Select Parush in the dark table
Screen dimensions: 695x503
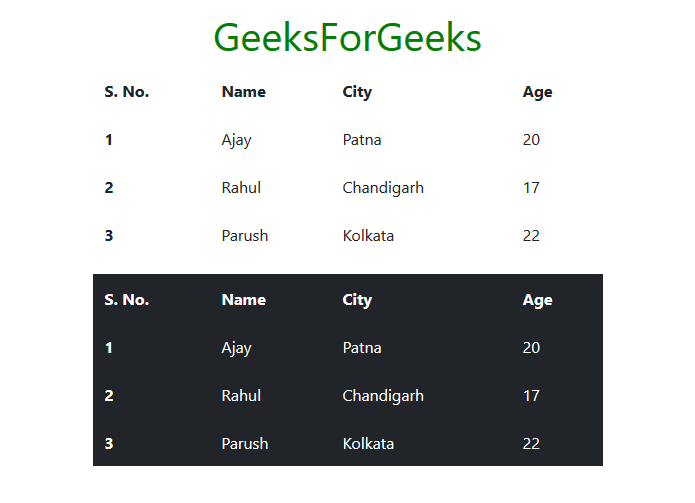tap(244, 444)
